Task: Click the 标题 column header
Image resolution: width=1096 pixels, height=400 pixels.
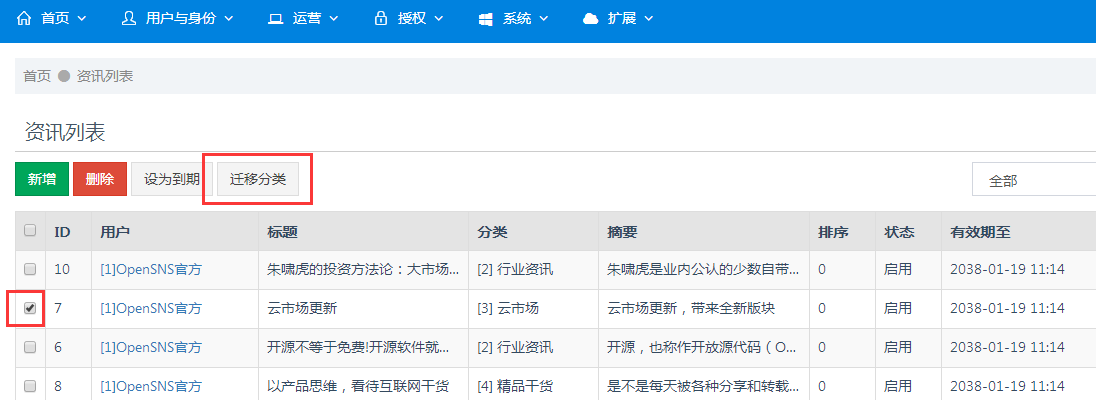Action: pyautogui.click(x=282, y=232)
